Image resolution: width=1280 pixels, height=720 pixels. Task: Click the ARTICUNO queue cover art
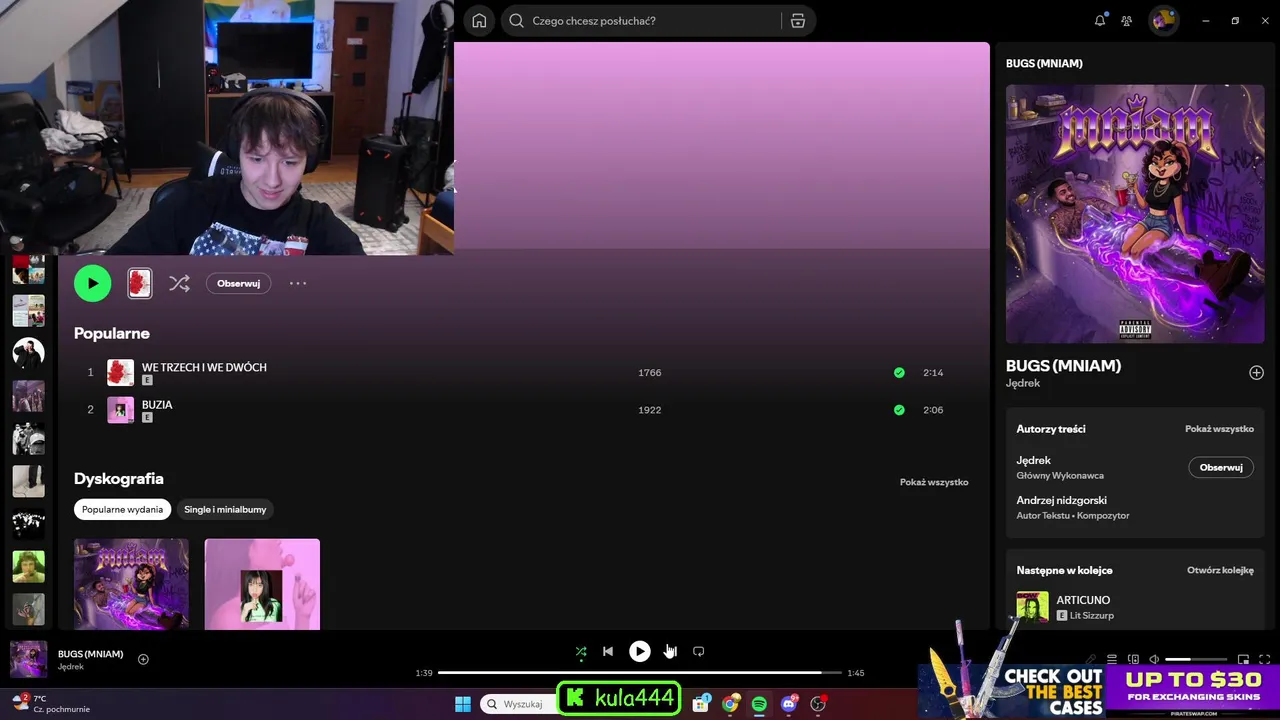click(x=1033, y=607)
